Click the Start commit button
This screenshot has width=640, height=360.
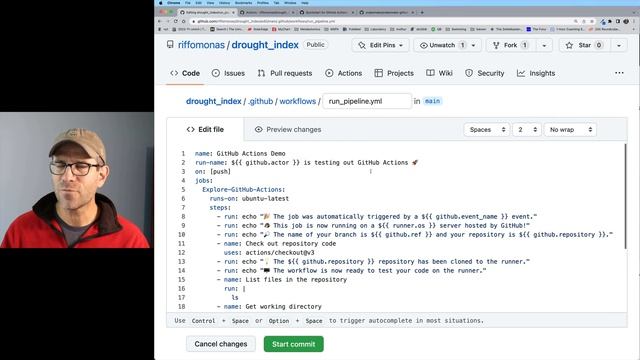click(293, 344)
